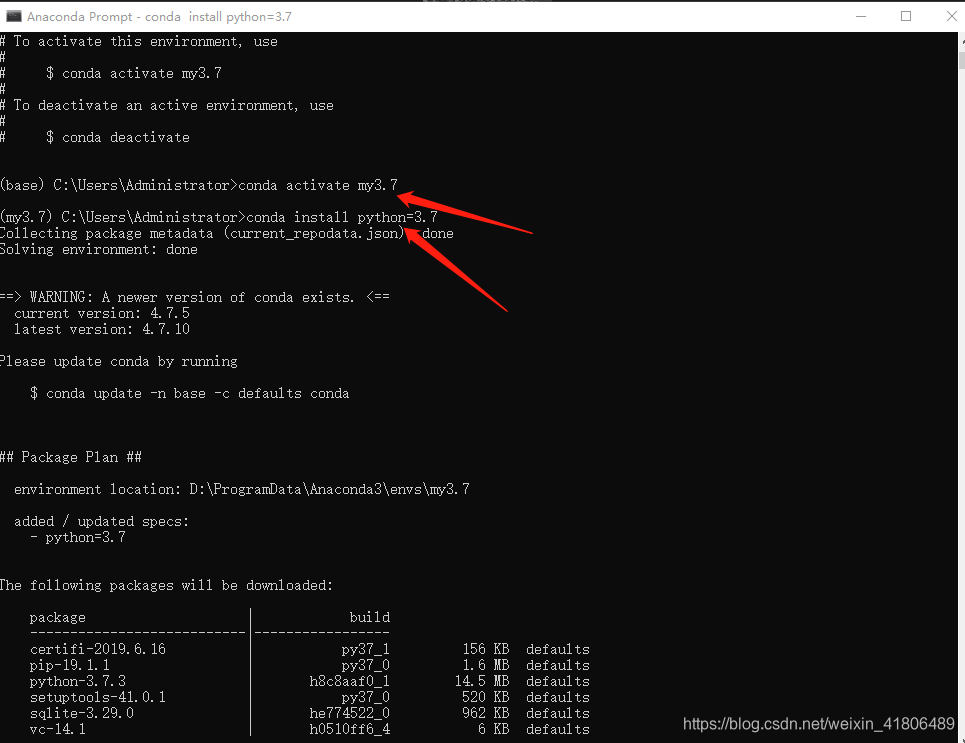The width and height of the screenshot is (965, 743).
Task: Click the '- python=3.7' spec line
Action: (x=78, y=537)
